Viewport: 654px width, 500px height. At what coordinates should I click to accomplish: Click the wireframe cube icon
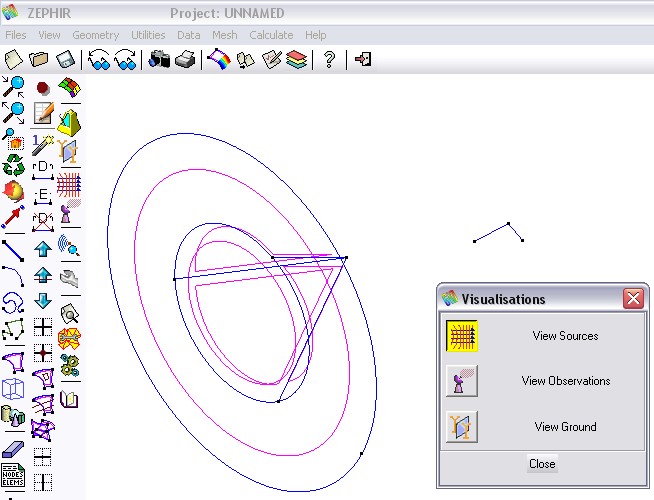click(13, 389)
